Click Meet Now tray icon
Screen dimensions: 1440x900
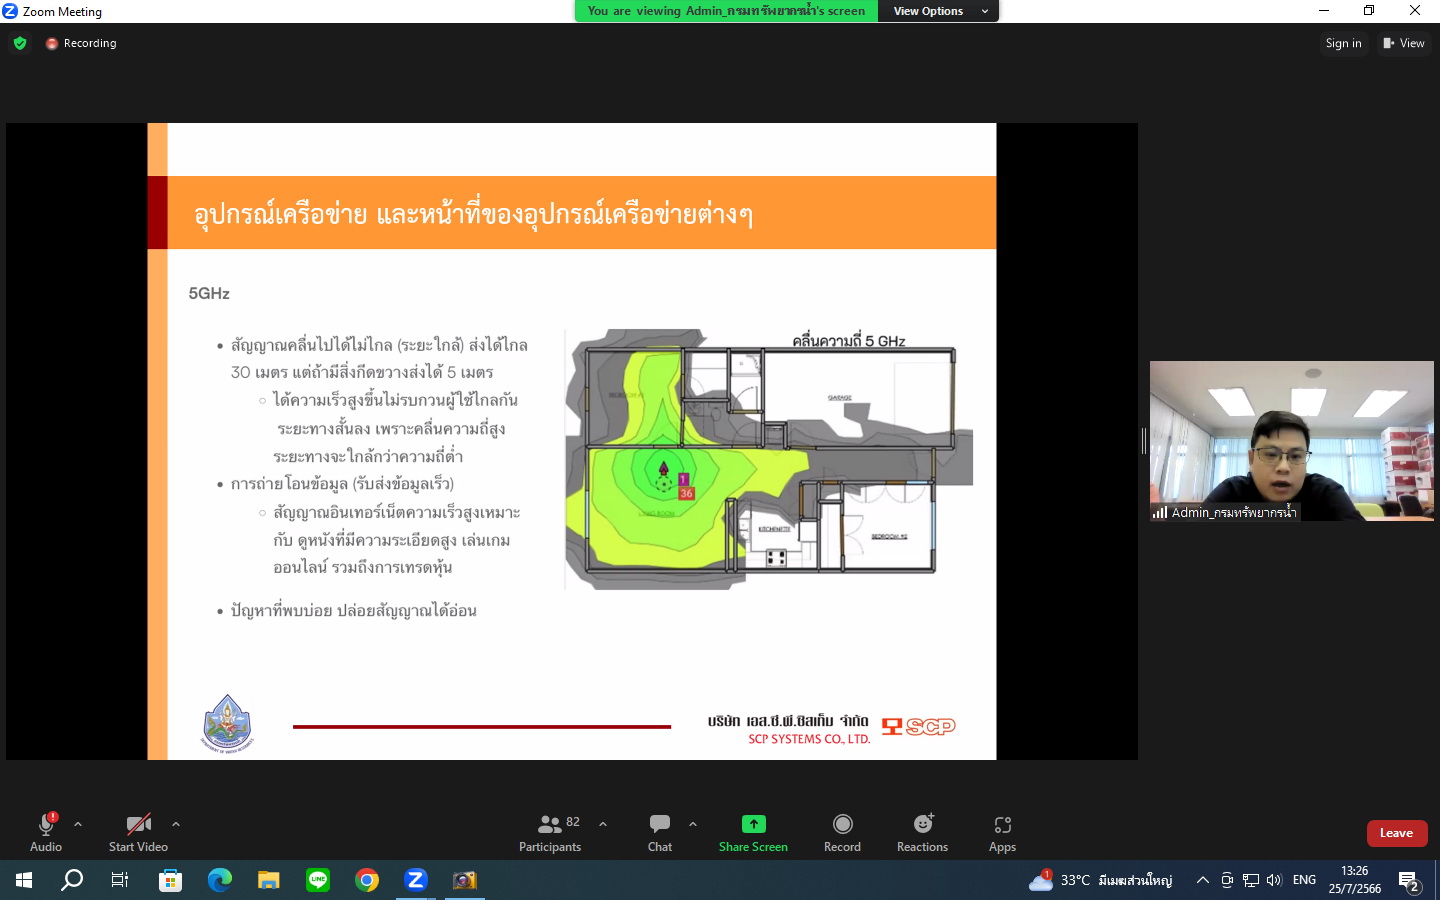(x=1227, y=880)
